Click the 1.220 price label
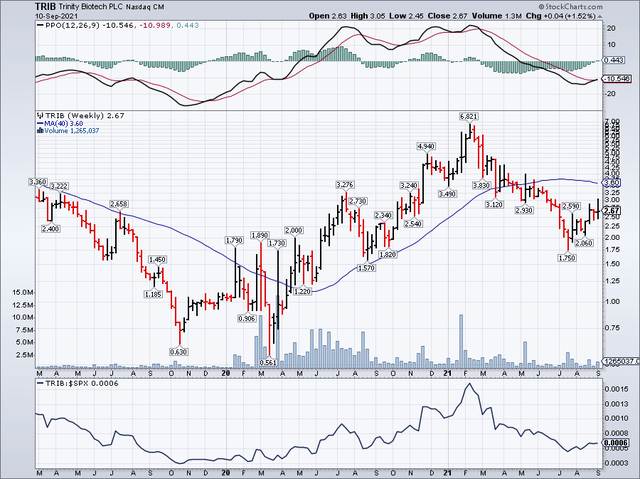Screen dimensions: 640x479 click(x=302, y=291)
